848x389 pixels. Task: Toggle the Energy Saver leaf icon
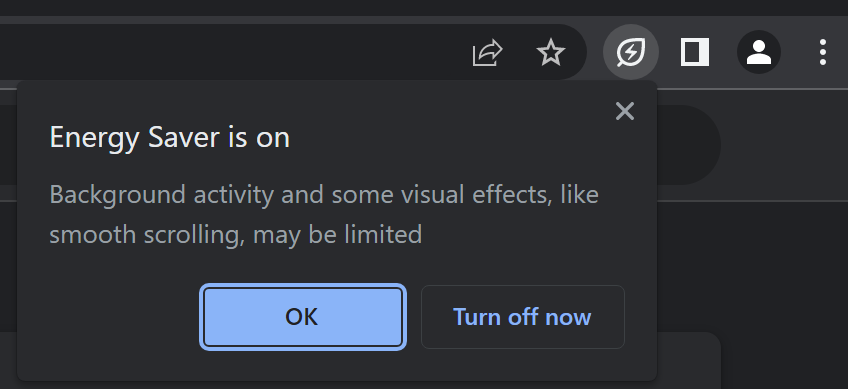coord(631,52)
